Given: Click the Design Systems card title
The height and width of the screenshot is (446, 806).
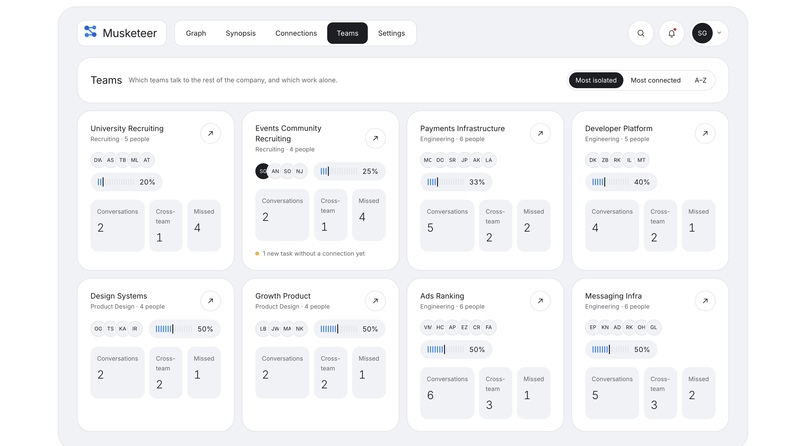Looking at the screenshot, I should tap(119, 296).
